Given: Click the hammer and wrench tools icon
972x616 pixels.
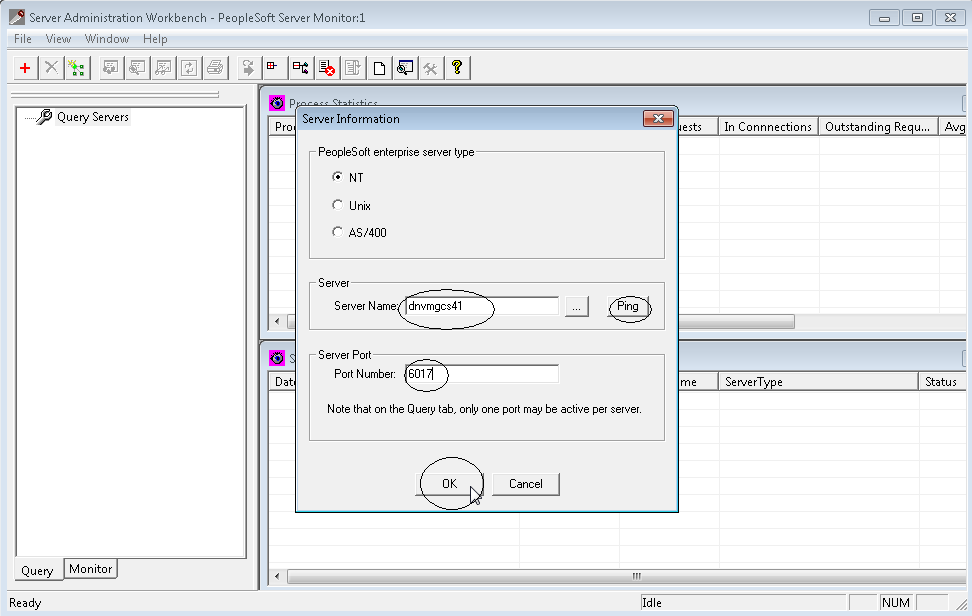Looking at the screenshot, I should click(x=431, y=68).
